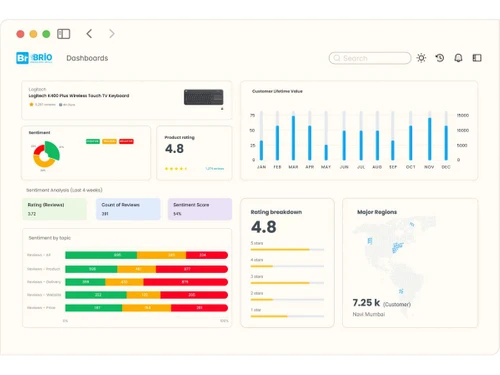Click the Sentiment by topic title
This screenshot has height=375, width=500.
[50, 238]
